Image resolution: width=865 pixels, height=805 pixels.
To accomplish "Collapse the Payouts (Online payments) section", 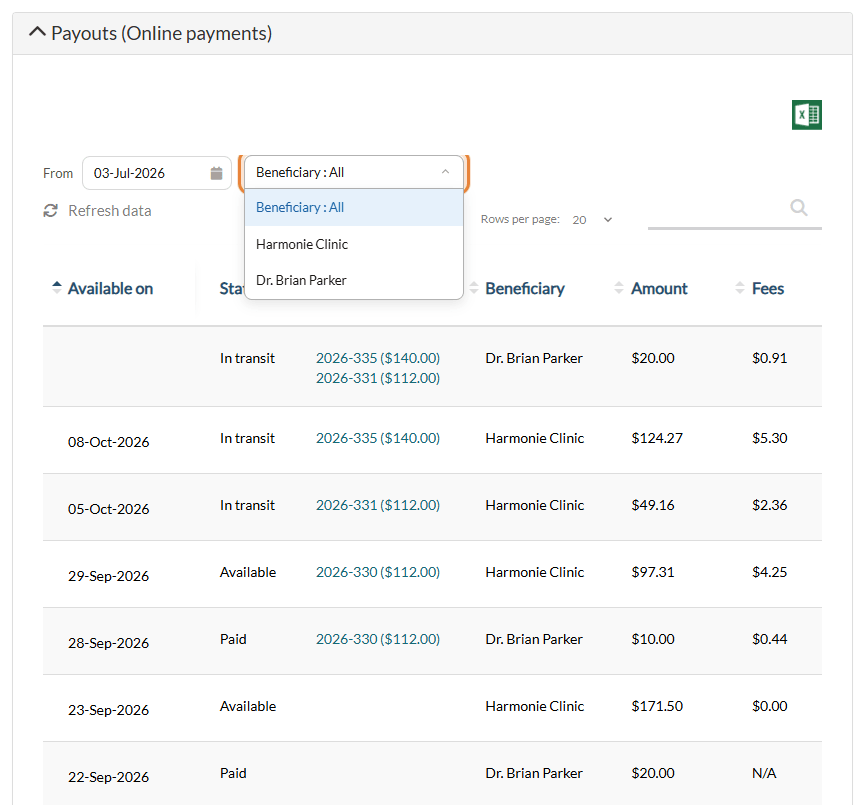I will tap(37, 32).
